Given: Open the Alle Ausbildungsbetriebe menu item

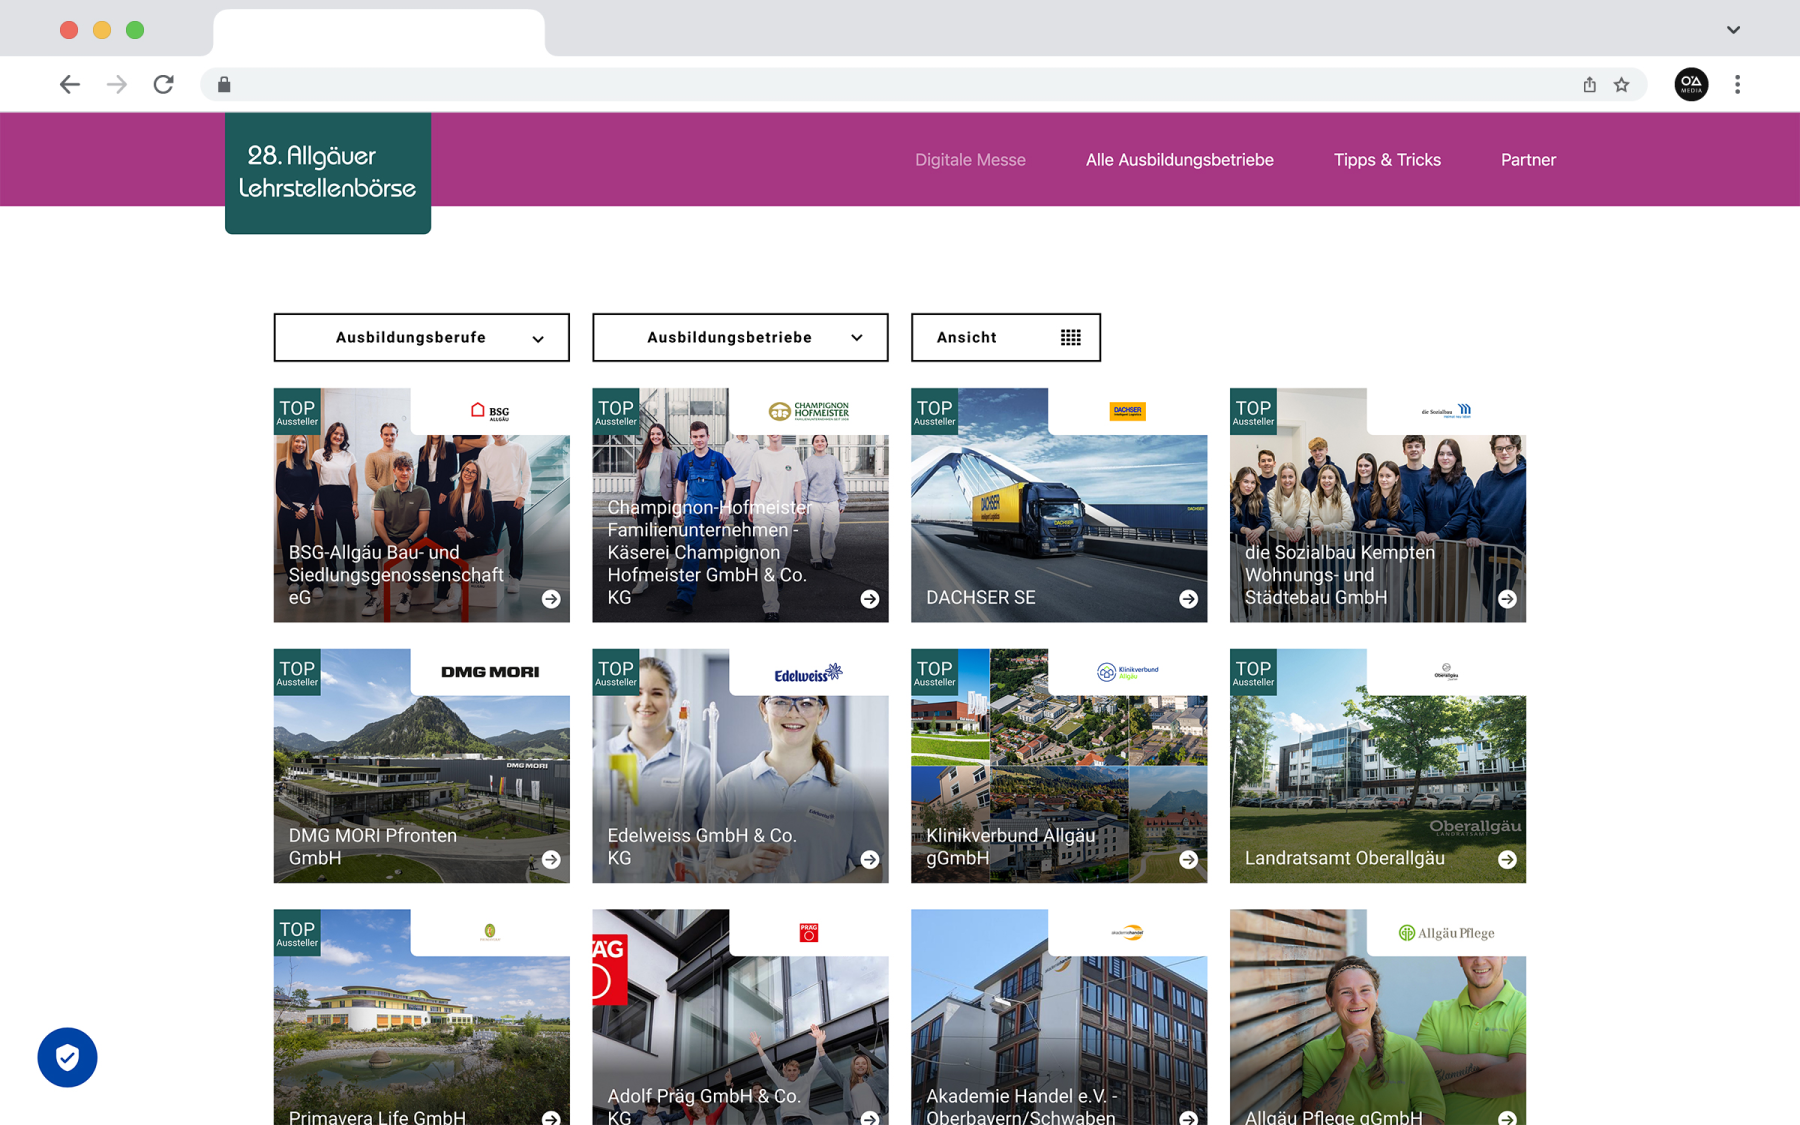Looking at the screenshot, I should [1179, 160].
